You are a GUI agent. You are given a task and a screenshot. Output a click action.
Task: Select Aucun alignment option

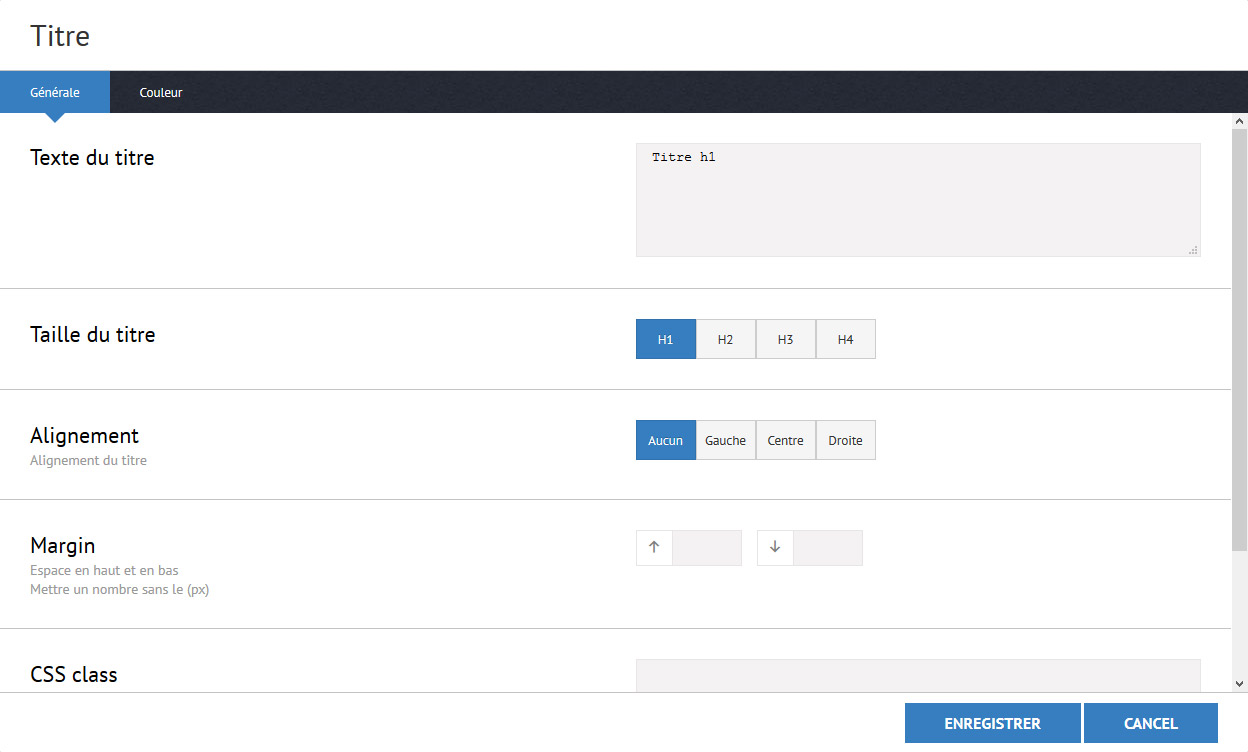pos(666,440)
